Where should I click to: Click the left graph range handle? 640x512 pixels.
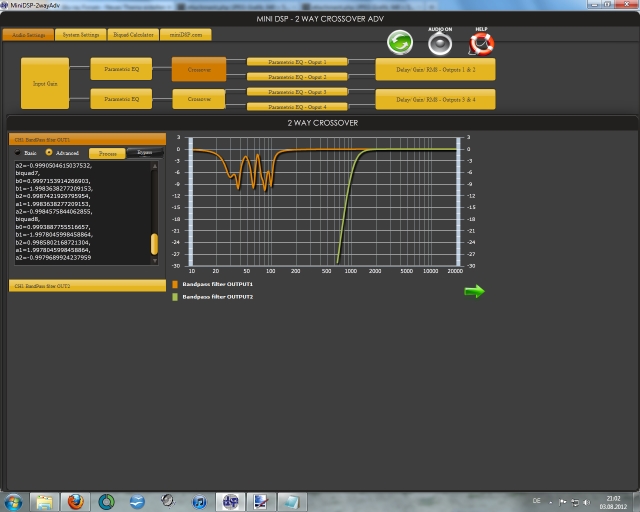pos(191,202)
